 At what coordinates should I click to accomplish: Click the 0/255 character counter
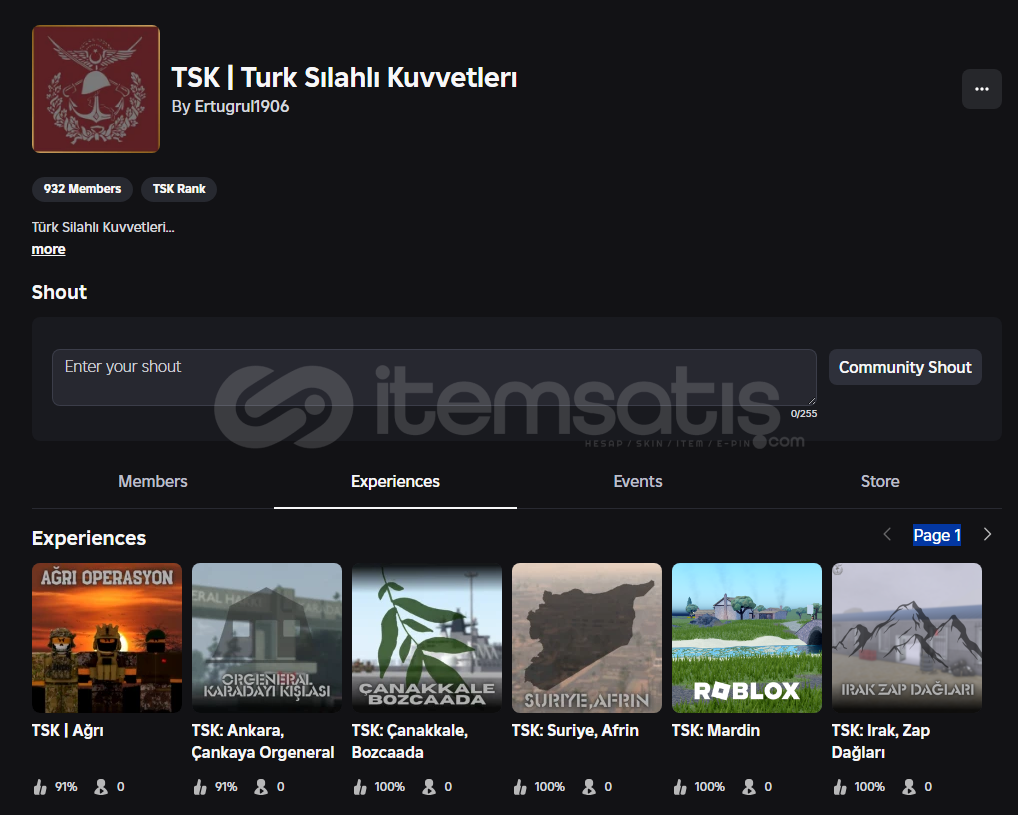[804, 414]
